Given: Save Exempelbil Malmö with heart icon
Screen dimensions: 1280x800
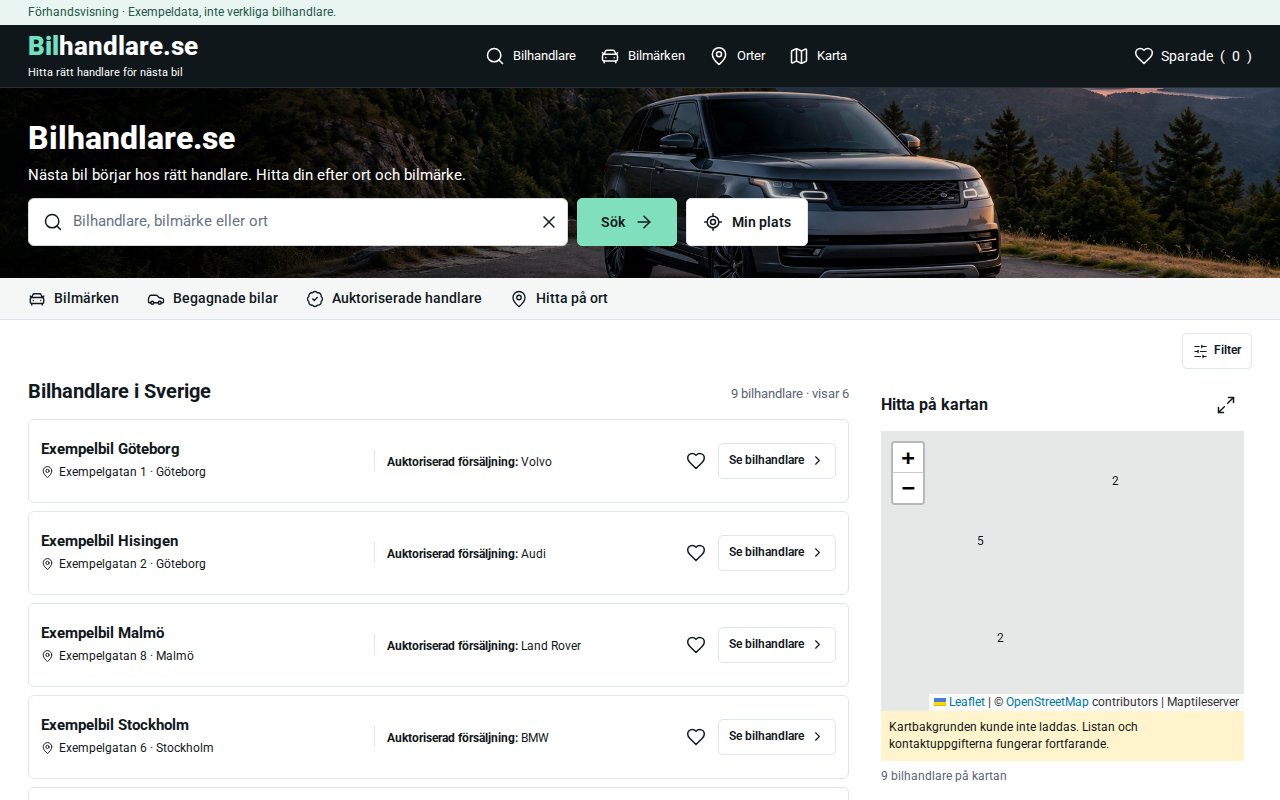Looking at the screenshot, I should pos(696,645).
